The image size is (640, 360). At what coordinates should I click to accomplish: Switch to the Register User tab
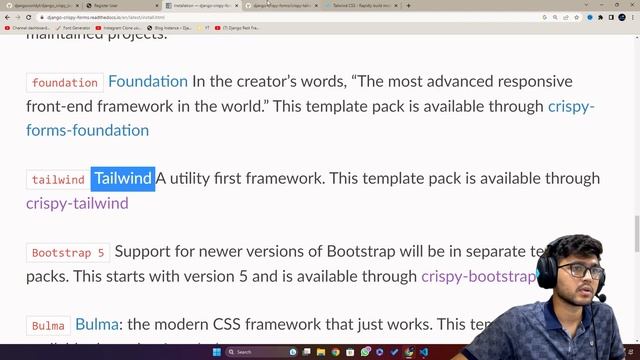click(121, 6)
